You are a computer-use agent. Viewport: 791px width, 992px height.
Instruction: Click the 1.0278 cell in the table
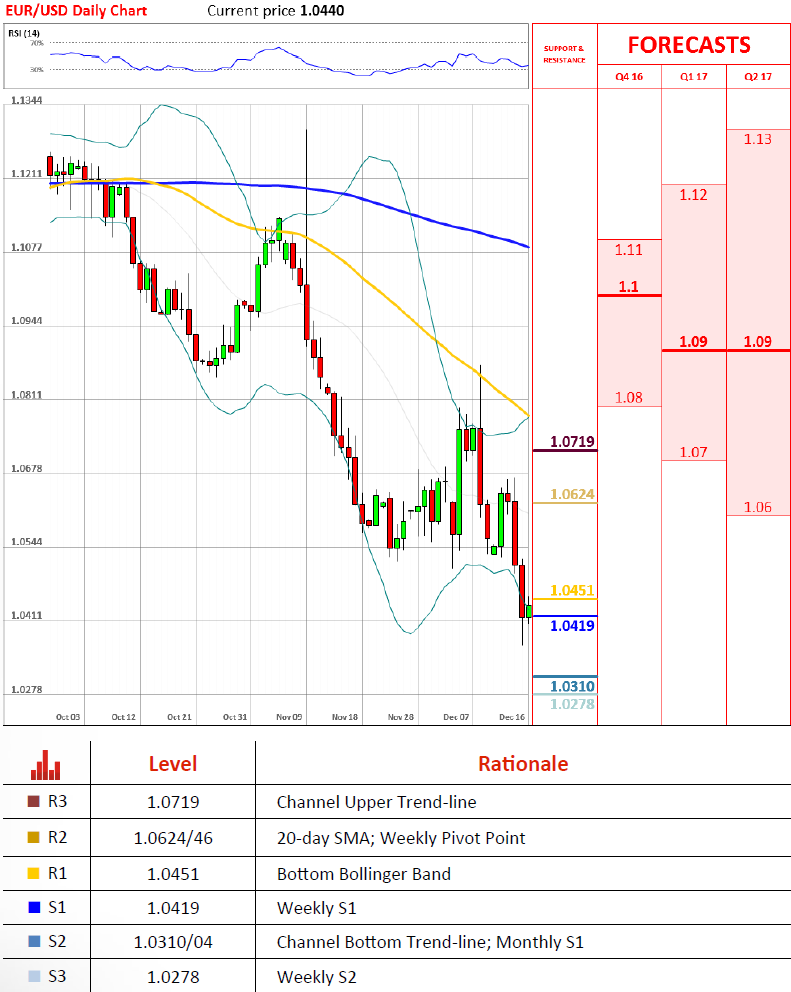[173, 977]
